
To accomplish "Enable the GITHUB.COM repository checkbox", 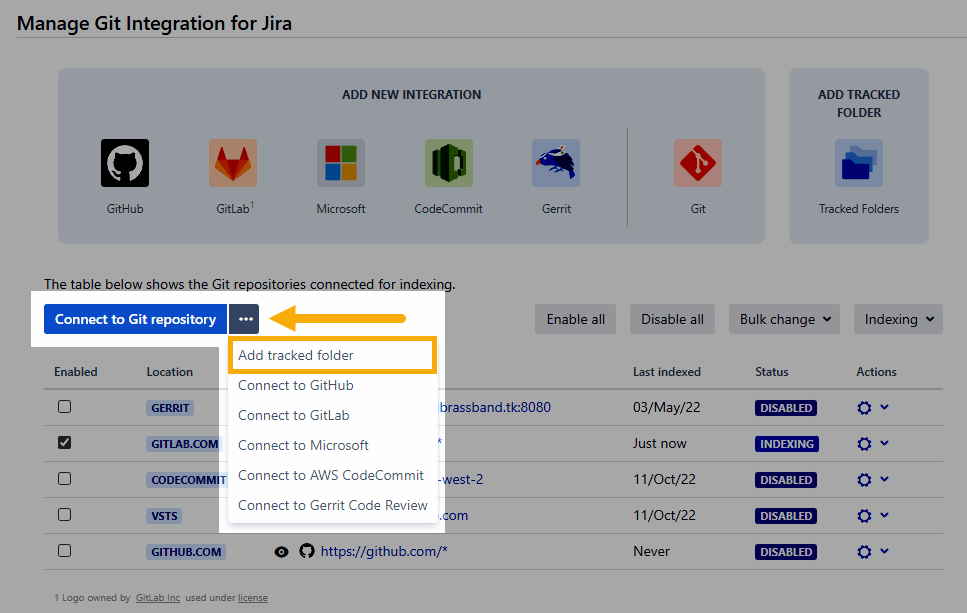I will point(65,551).
